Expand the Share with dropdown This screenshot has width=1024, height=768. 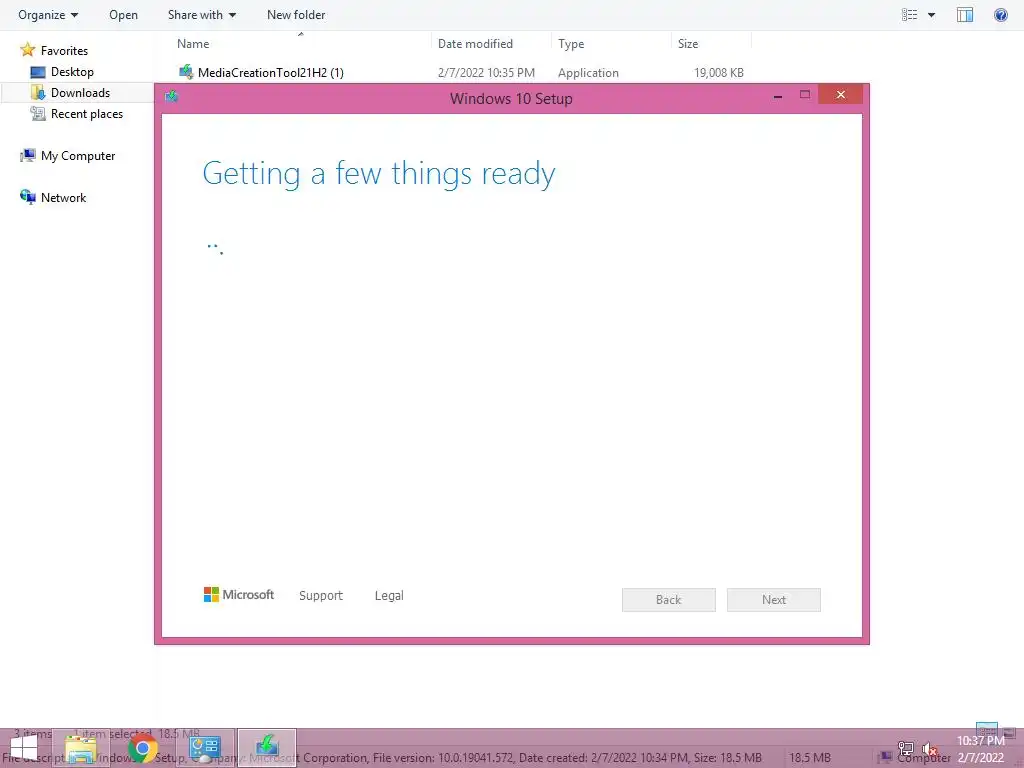coord(201,14)
